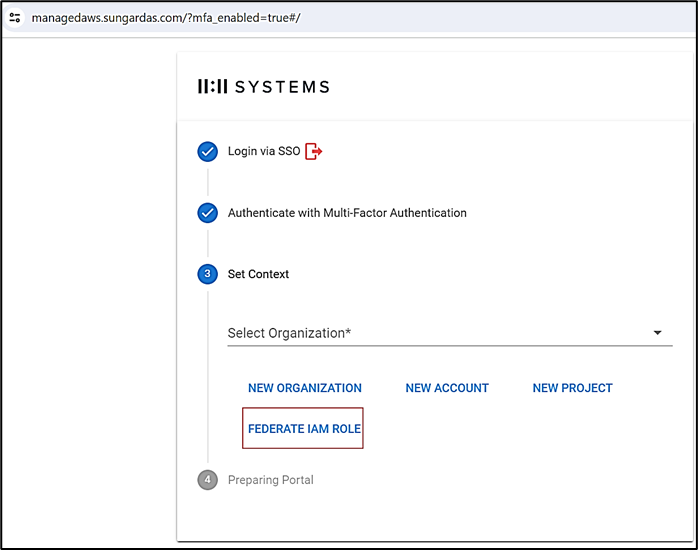This screenshot has width=698, height=550.
Task: Select the Preparing Portal step label
Action: coord(271,480)
